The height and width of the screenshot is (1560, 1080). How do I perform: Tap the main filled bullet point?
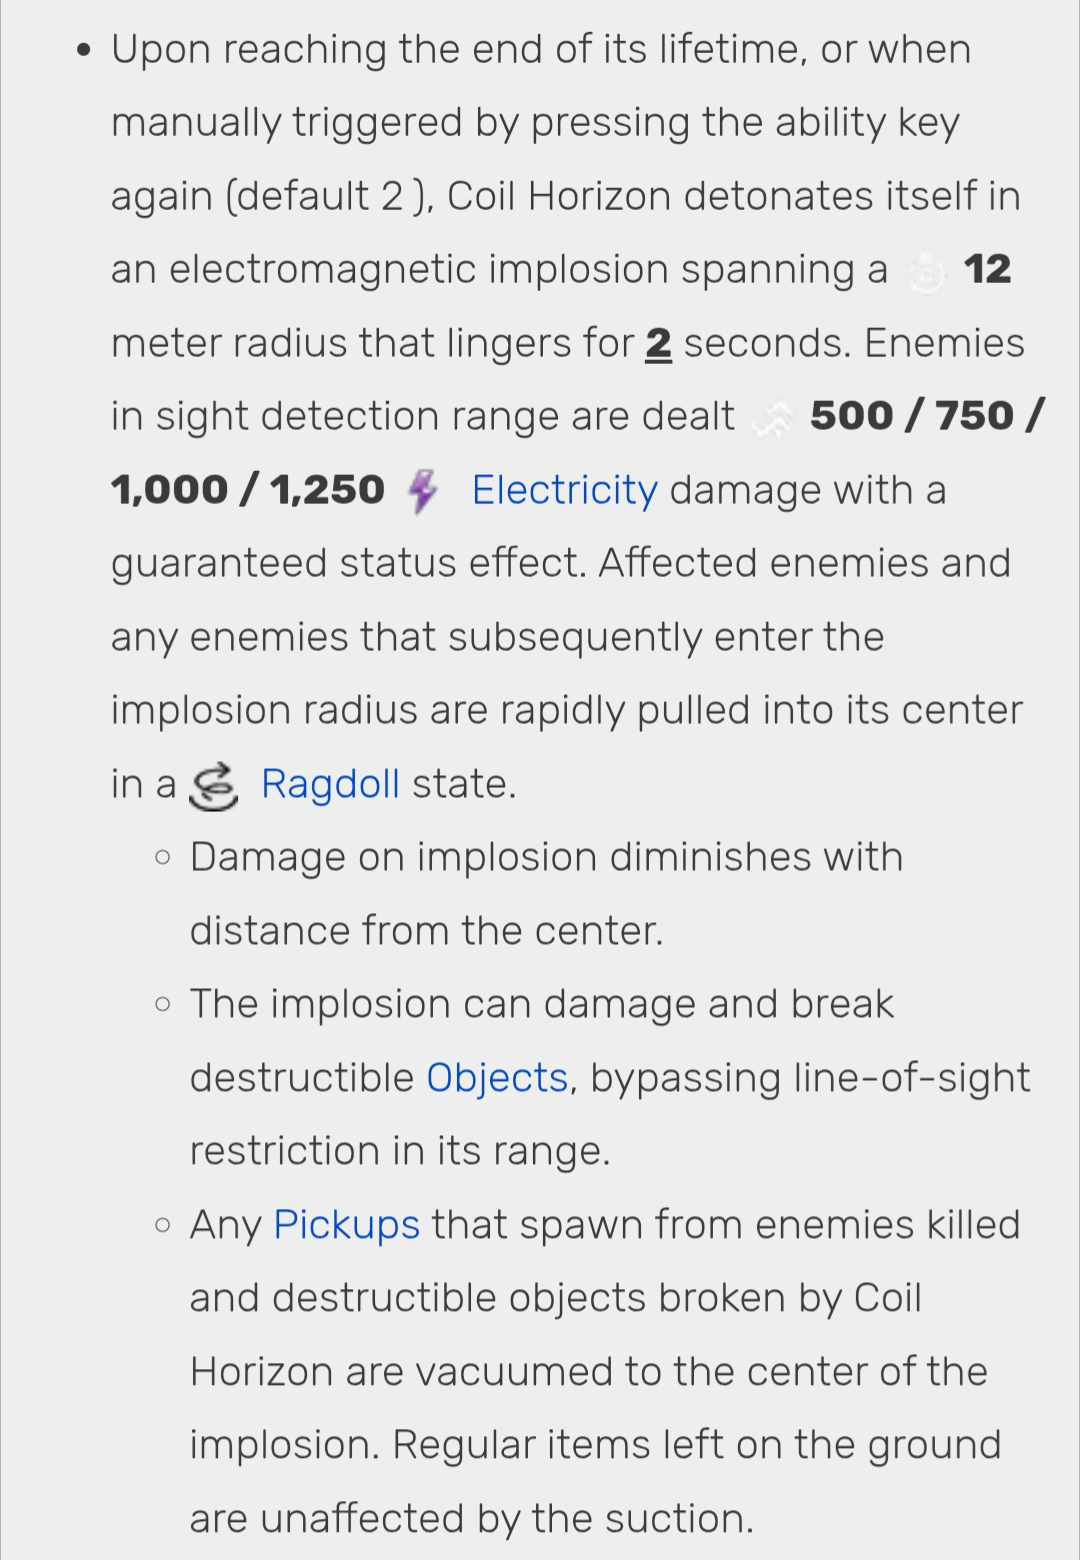89,50
